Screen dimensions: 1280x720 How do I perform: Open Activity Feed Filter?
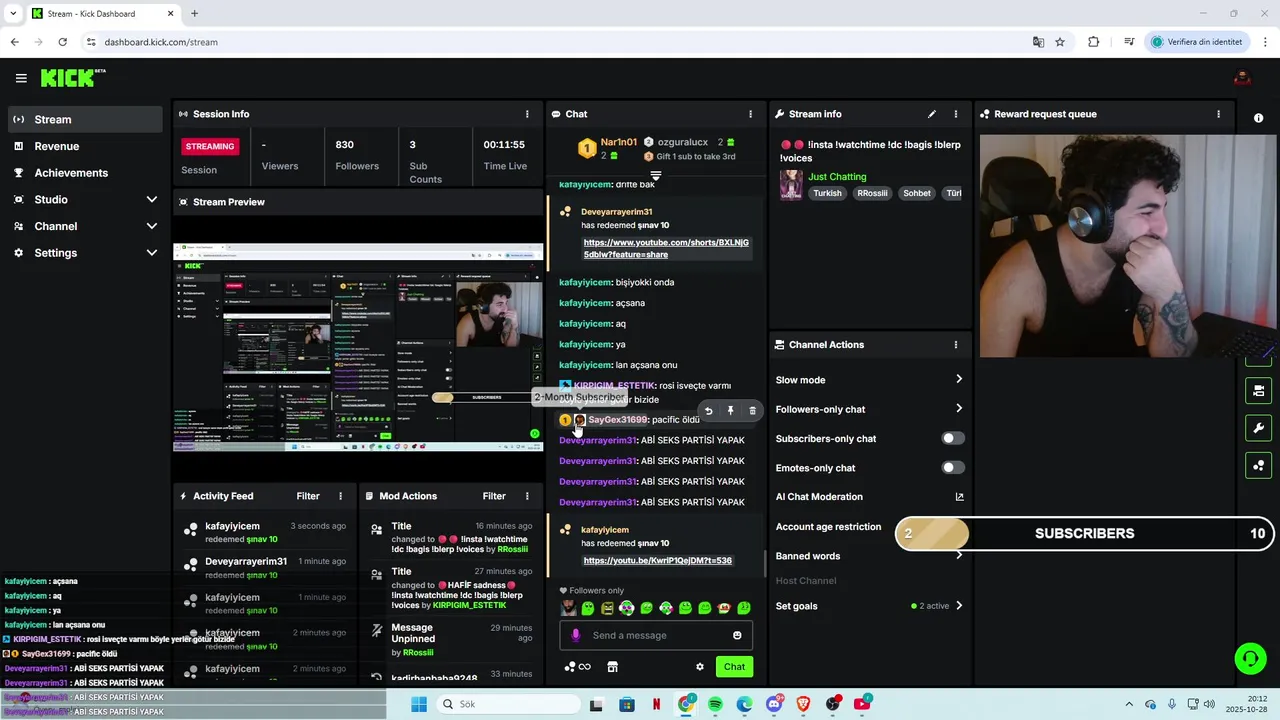click(x=308, y=496)
